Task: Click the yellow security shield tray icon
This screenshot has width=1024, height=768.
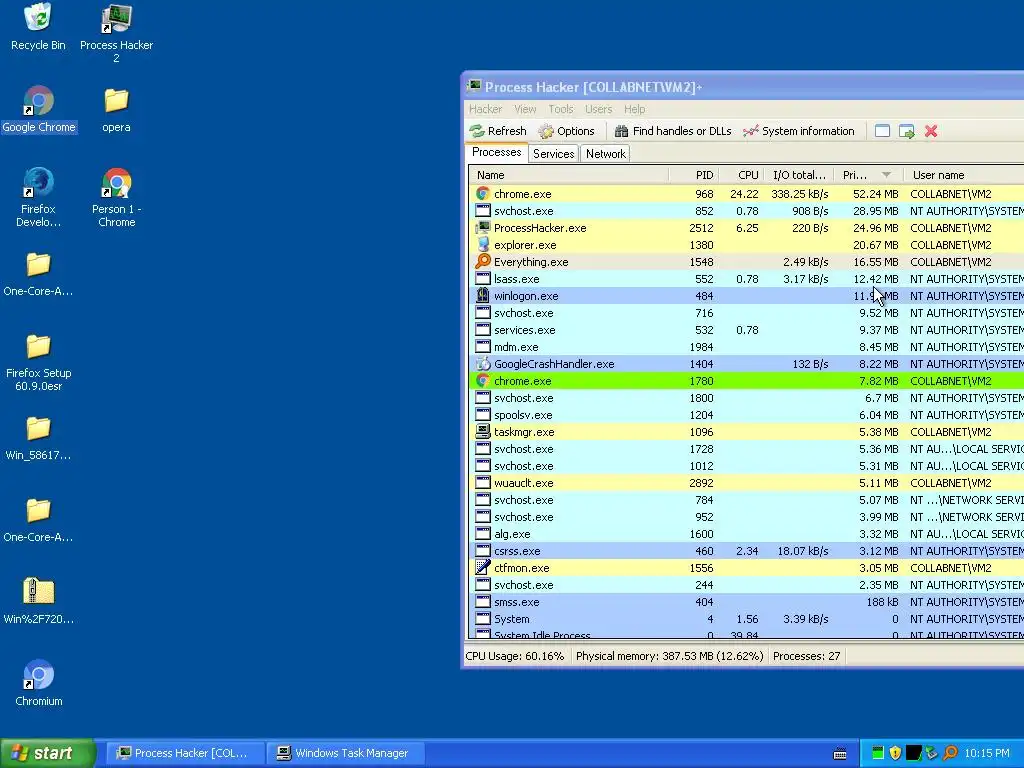Action: click(895, 753)
